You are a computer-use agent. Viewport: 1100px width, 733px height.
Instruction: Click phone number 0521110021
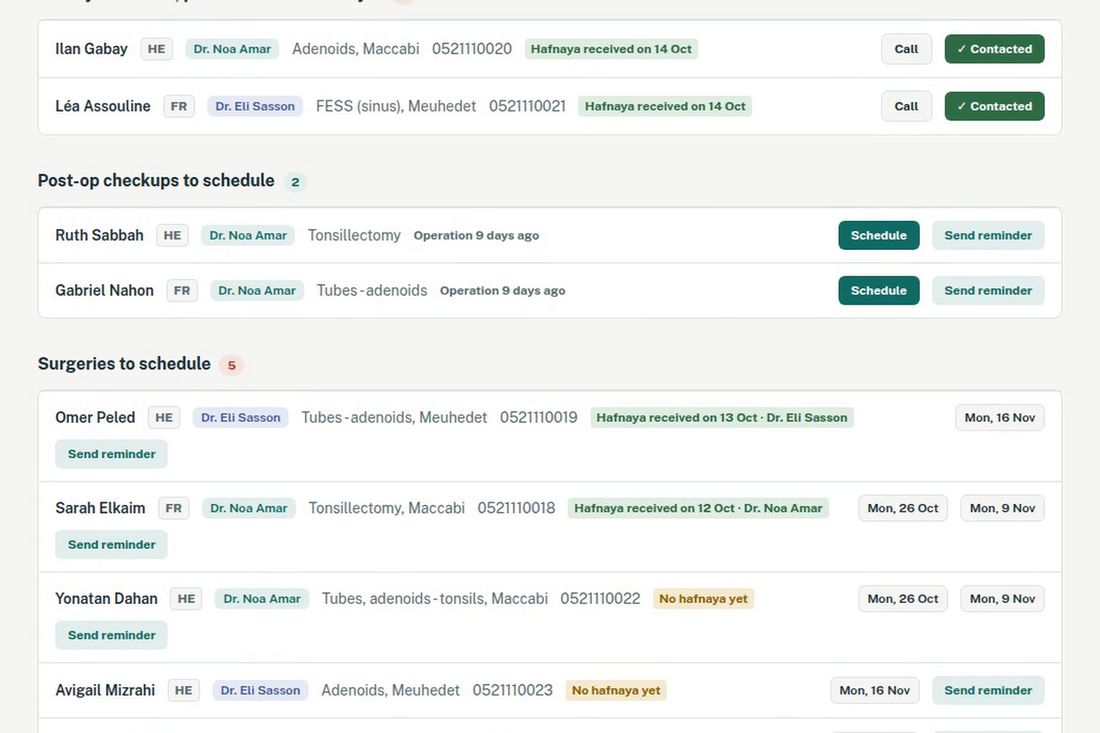coord(527,107)
